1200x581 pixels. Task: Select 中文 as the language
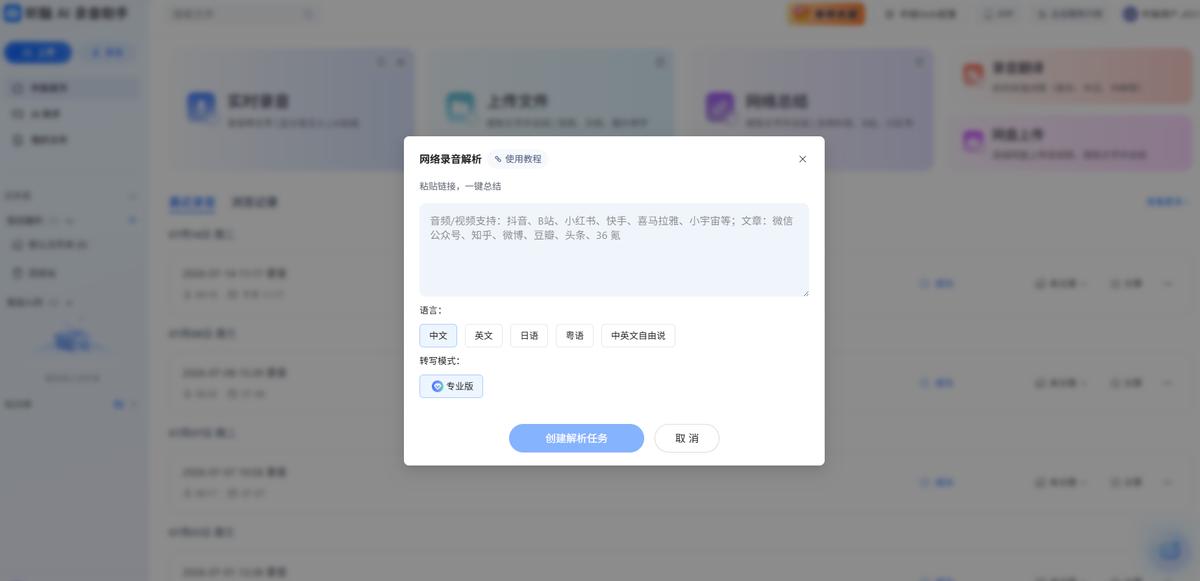pos(438,336)
